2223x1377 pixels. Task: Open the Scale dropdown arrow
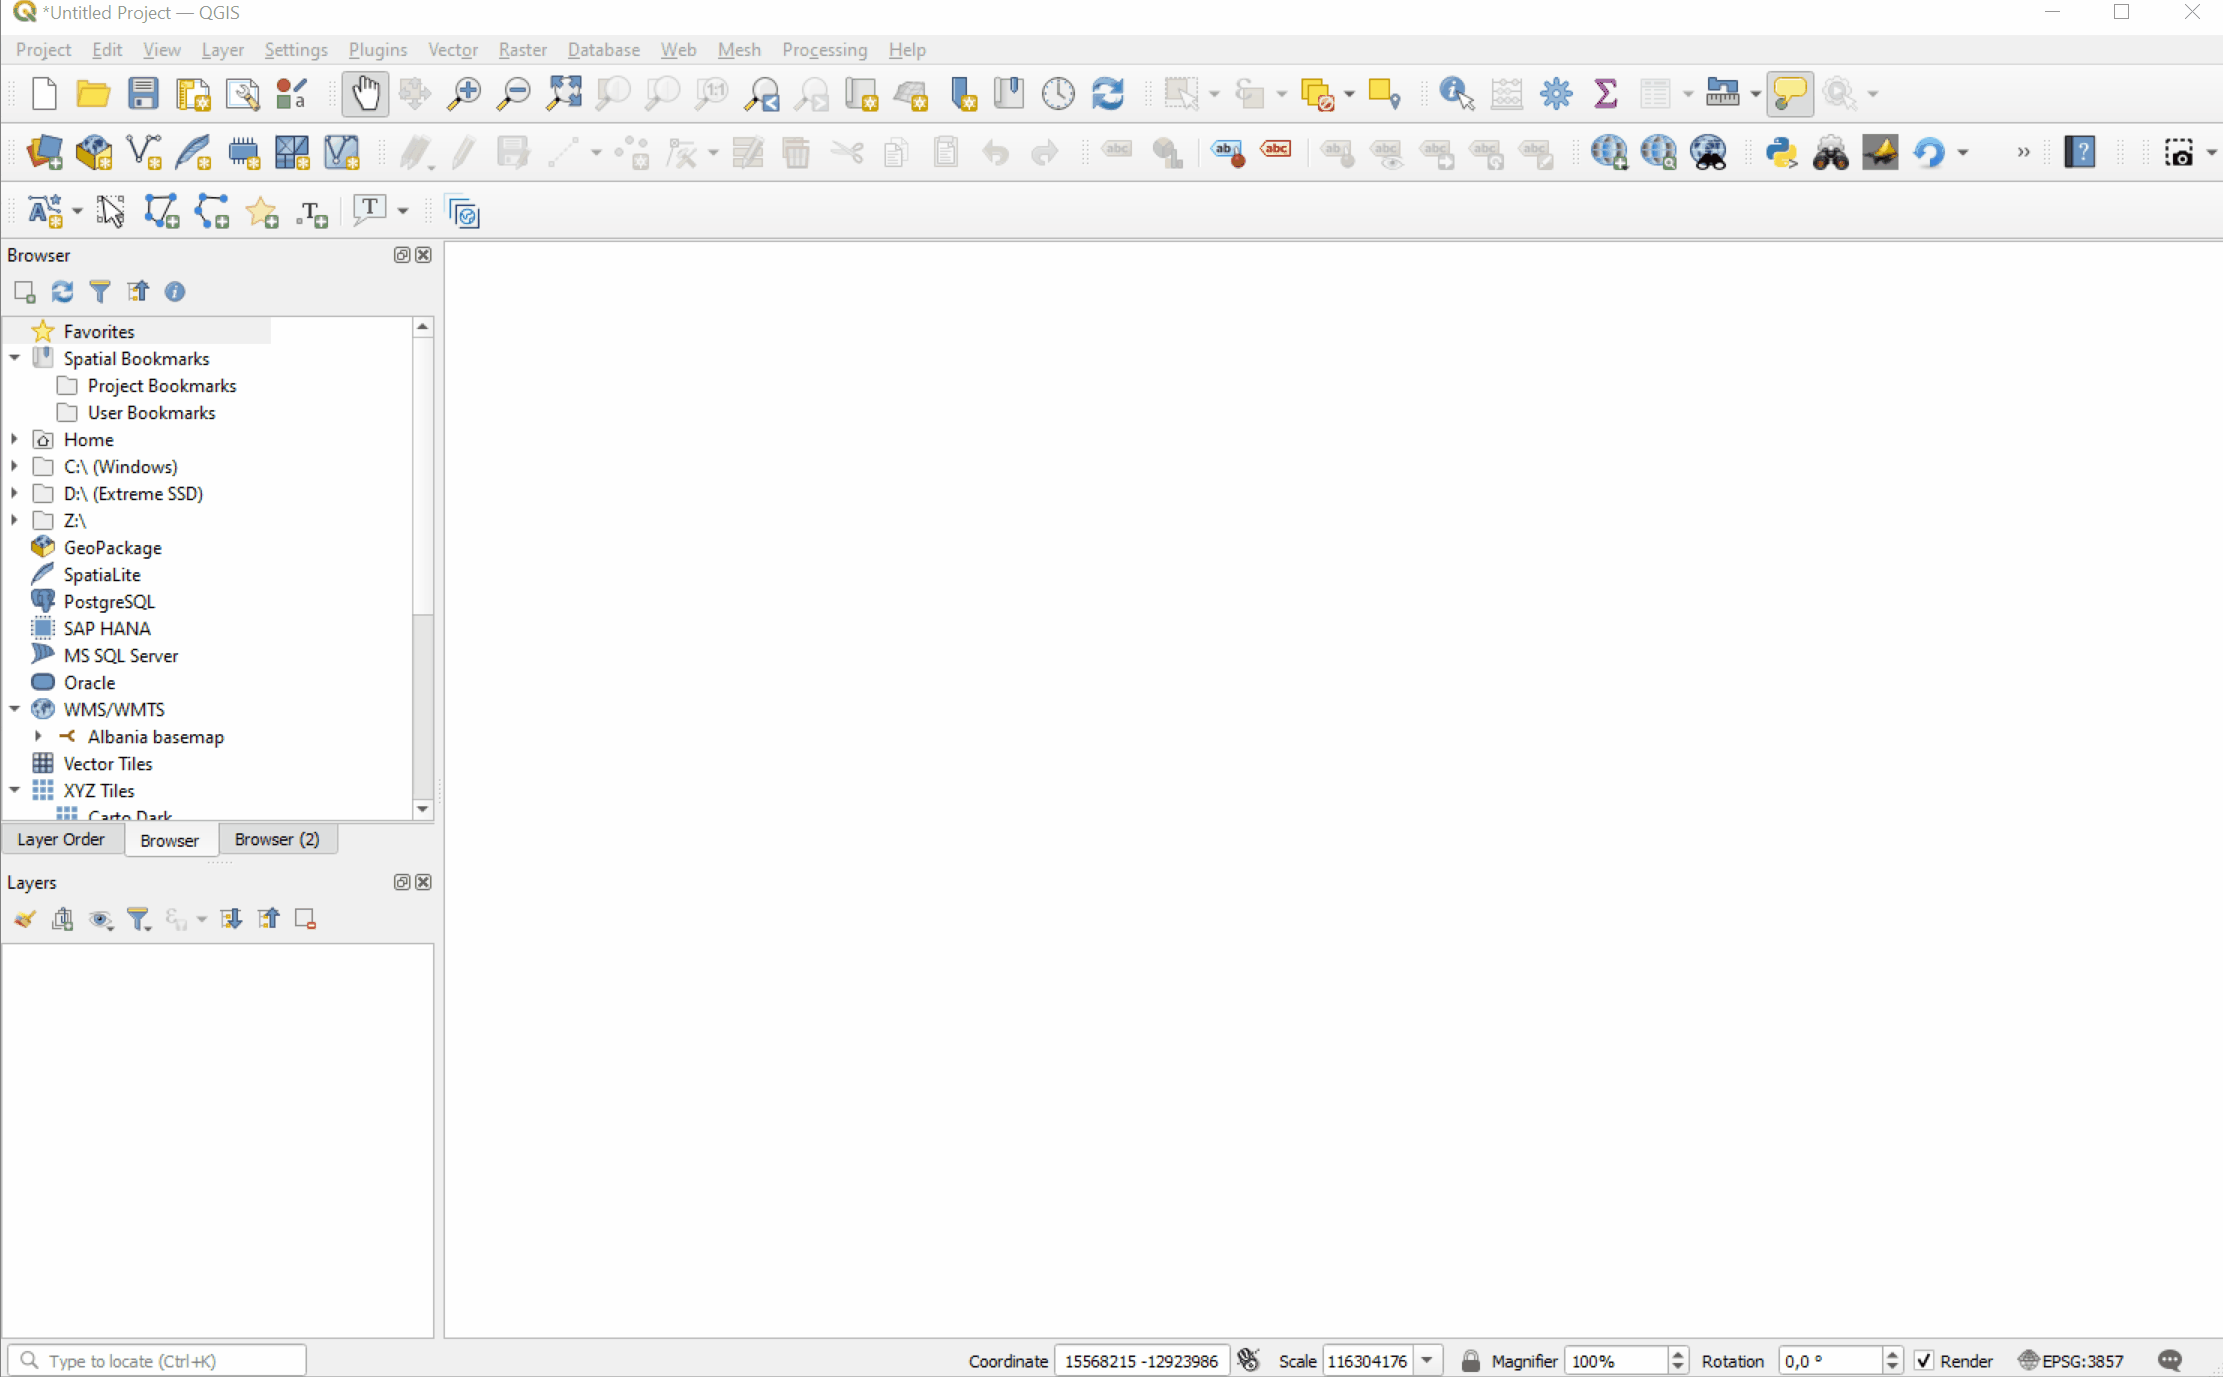coord(1427,1361)
